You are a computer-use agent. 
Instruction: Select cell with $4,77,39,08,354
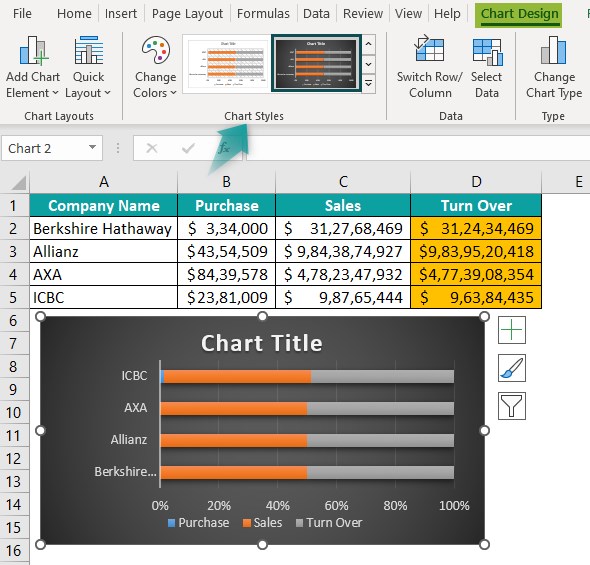(476, 274)
